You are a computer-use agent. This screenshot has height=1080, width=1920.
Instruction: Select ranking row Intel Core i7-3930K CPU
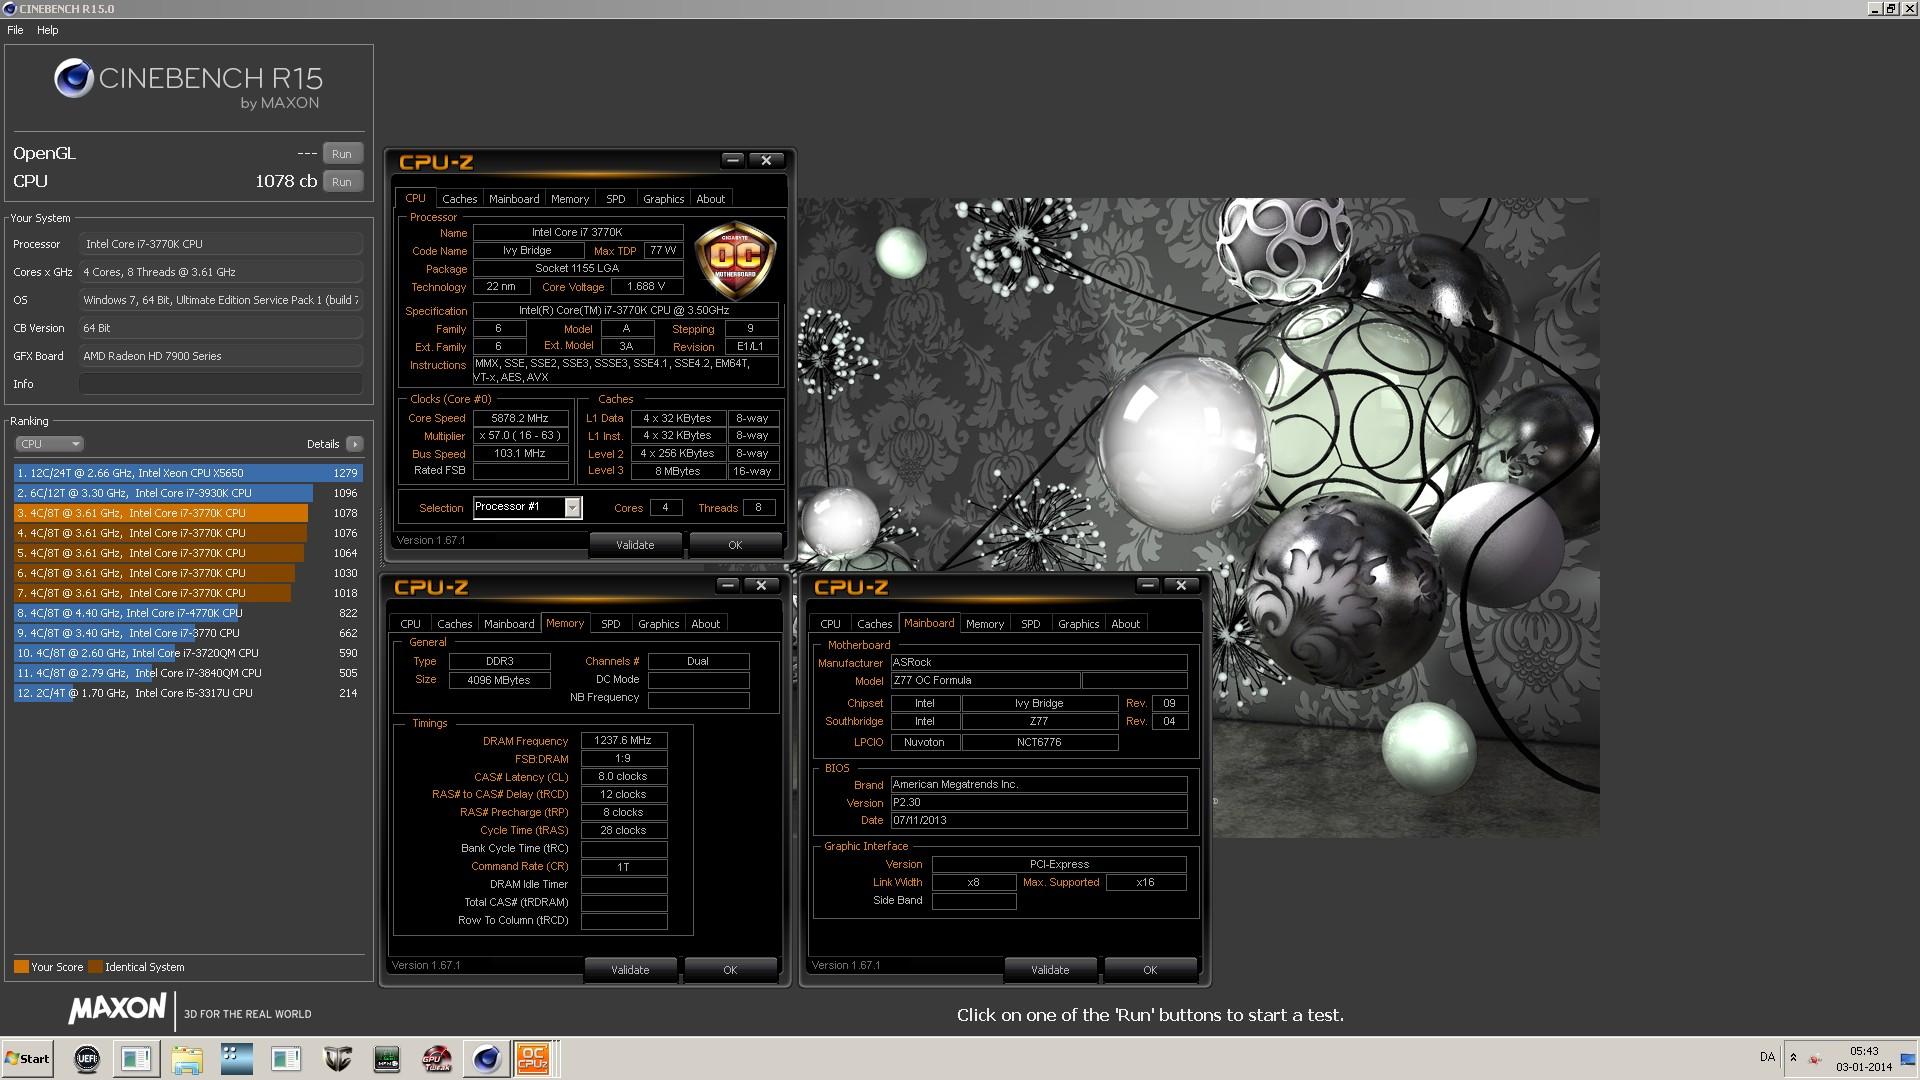click(188, 493)
